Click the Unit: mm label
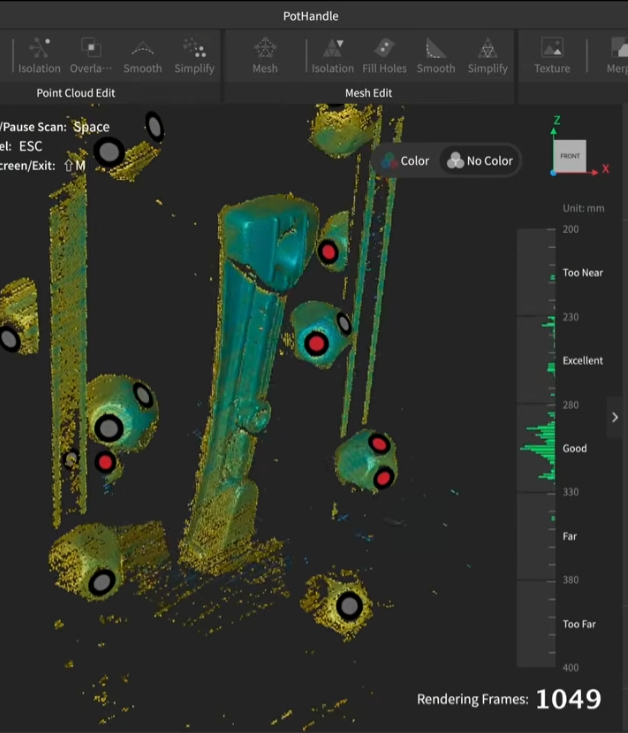628x733 pixels. click(x=583, y=208)
